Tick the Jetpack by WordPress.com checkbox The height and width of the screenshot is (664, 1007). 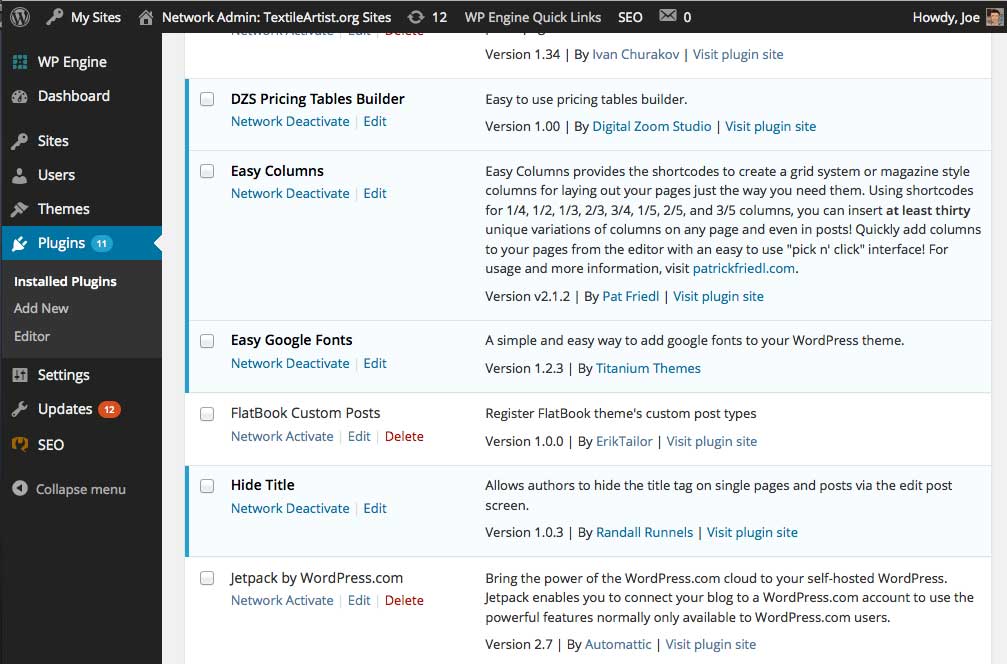click(x=207, y=578)
